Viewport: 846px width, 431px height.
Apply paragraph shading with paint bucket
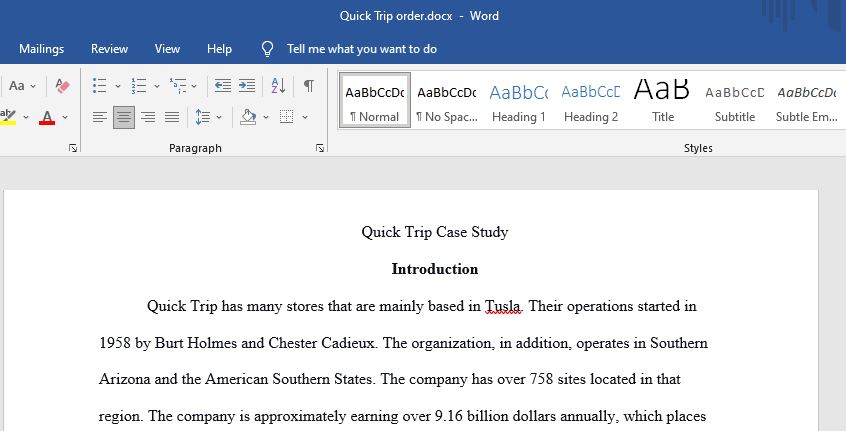pos(248,117)
